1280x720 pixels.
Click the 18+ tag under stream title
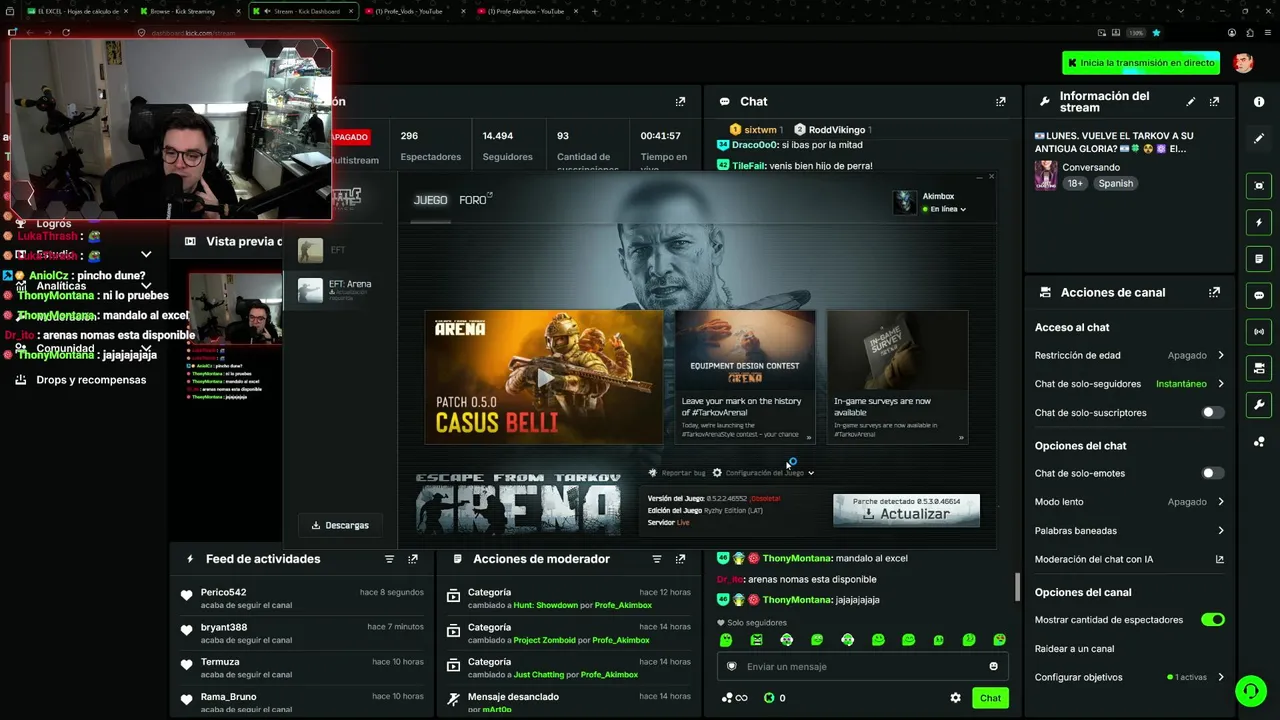pyautogui.click(x=1075, y=183)
